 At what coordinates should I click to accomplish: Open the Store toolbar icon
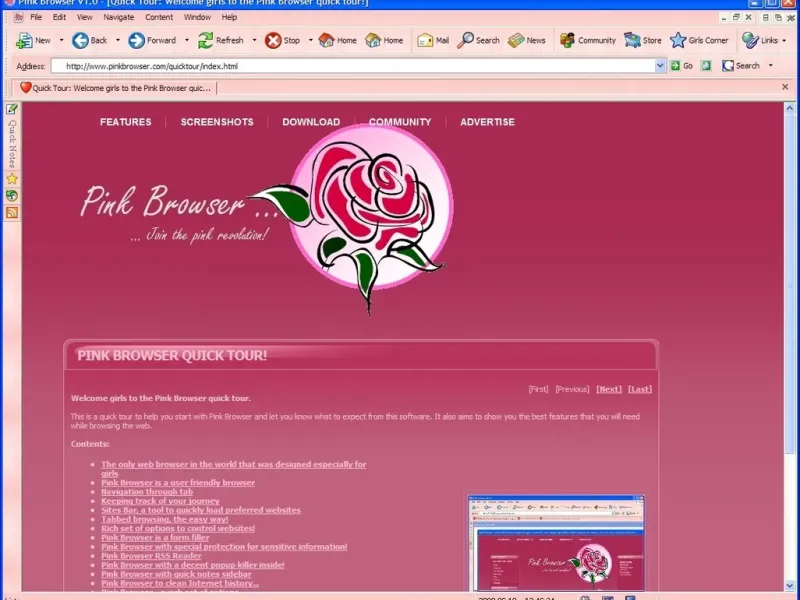(x=632, y=40)
